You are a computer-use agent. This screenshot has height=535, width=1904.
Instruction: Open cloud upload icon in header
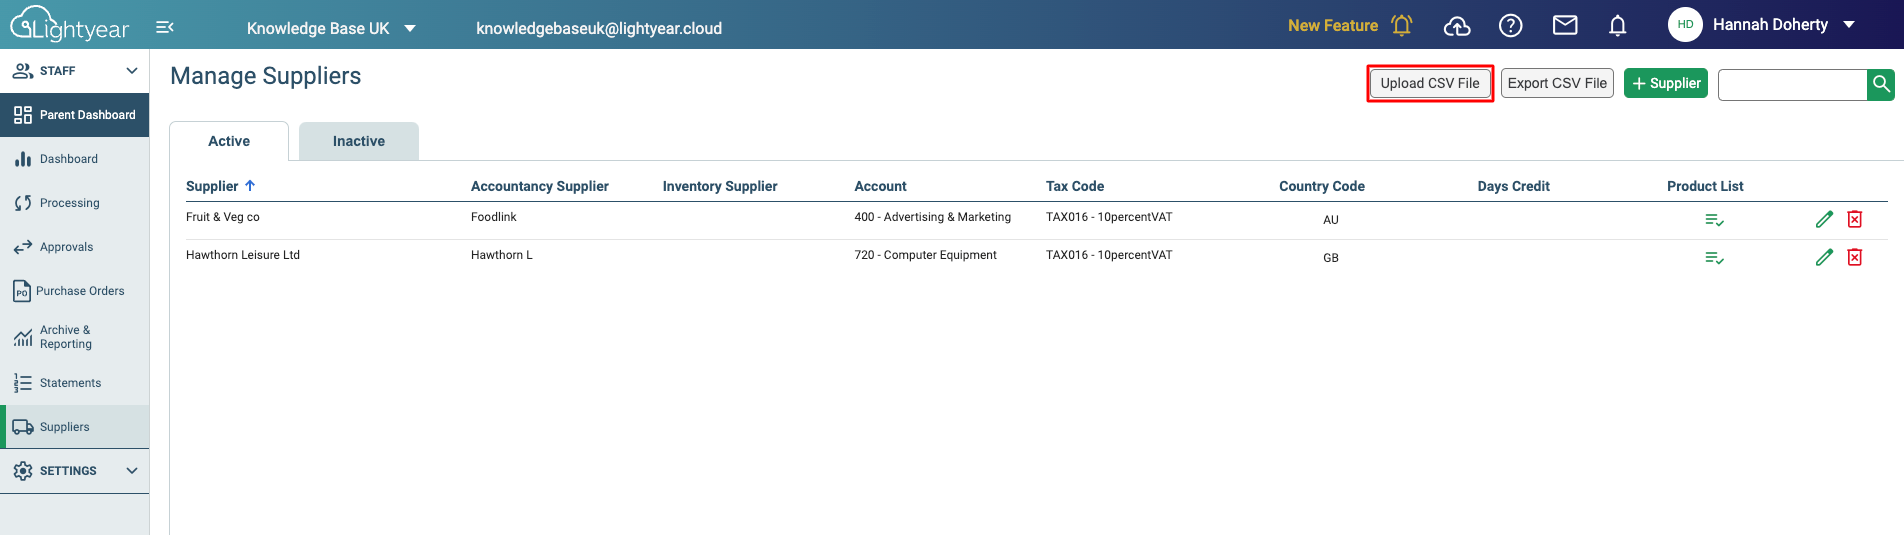pos(1457,26)
